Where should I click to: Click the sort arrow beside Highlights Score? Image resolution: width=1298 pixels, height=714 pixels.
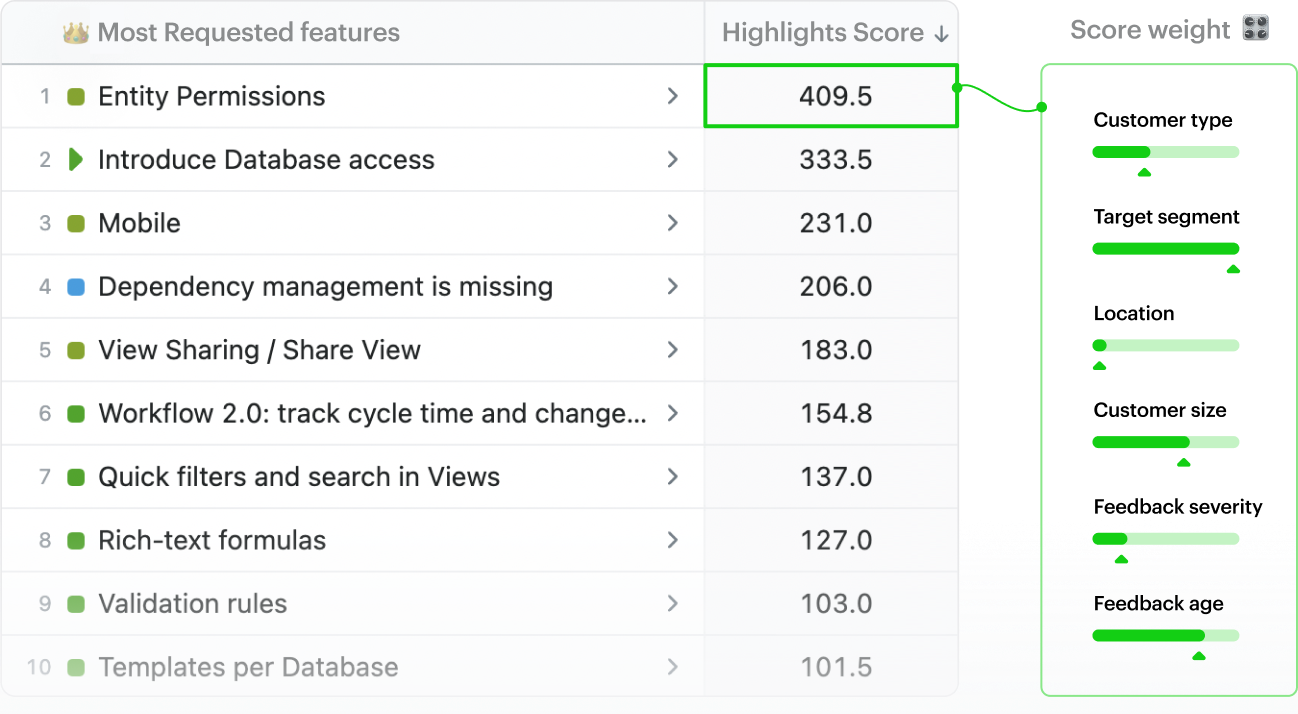point(941,34)
